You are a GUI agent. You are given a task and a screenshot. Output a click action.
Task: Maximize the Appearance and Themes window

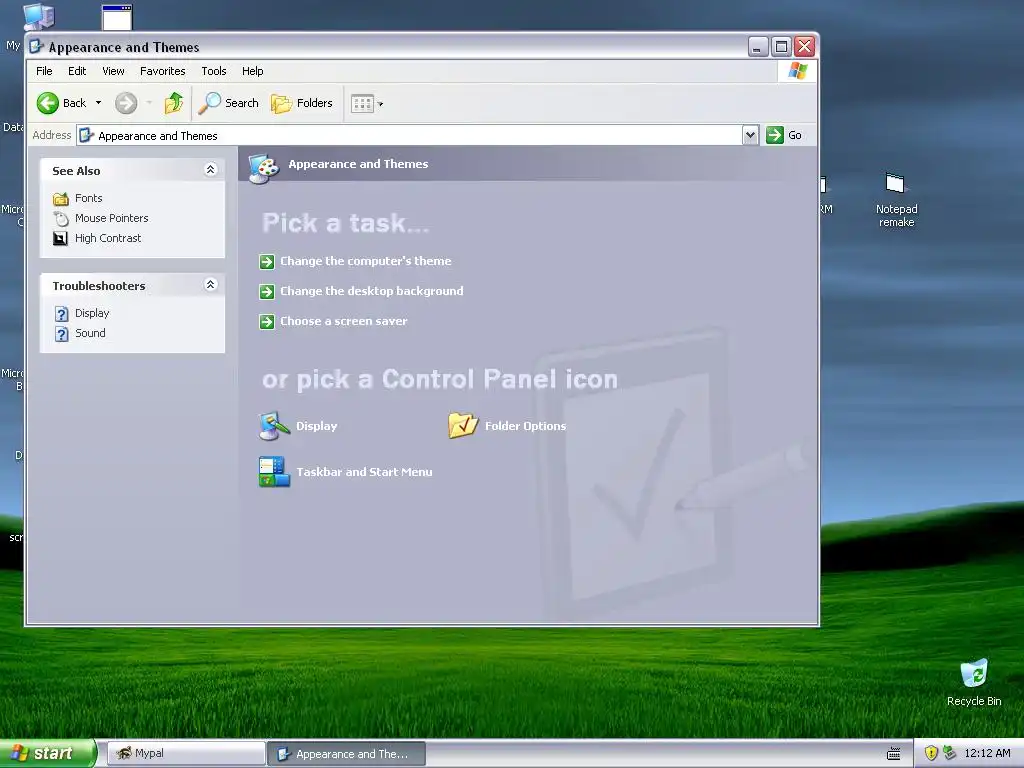click(781, 46)
